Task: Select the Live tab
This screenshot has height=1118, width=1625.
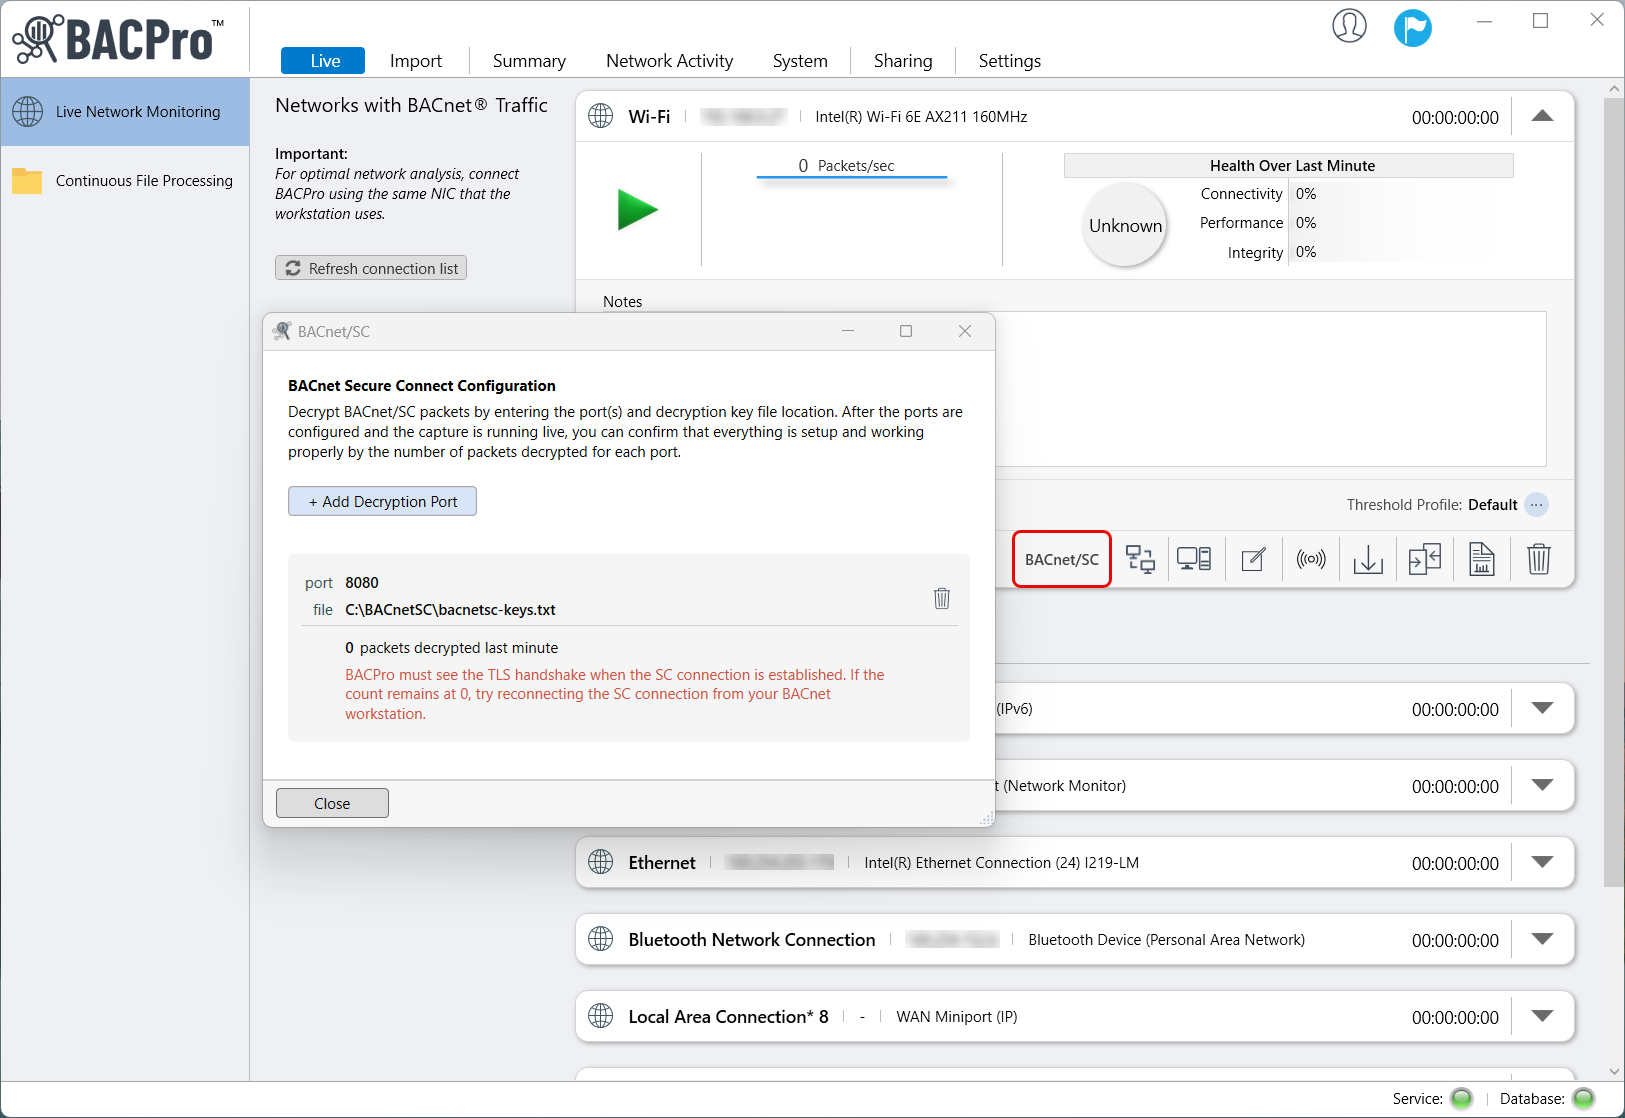Action: 323,61
